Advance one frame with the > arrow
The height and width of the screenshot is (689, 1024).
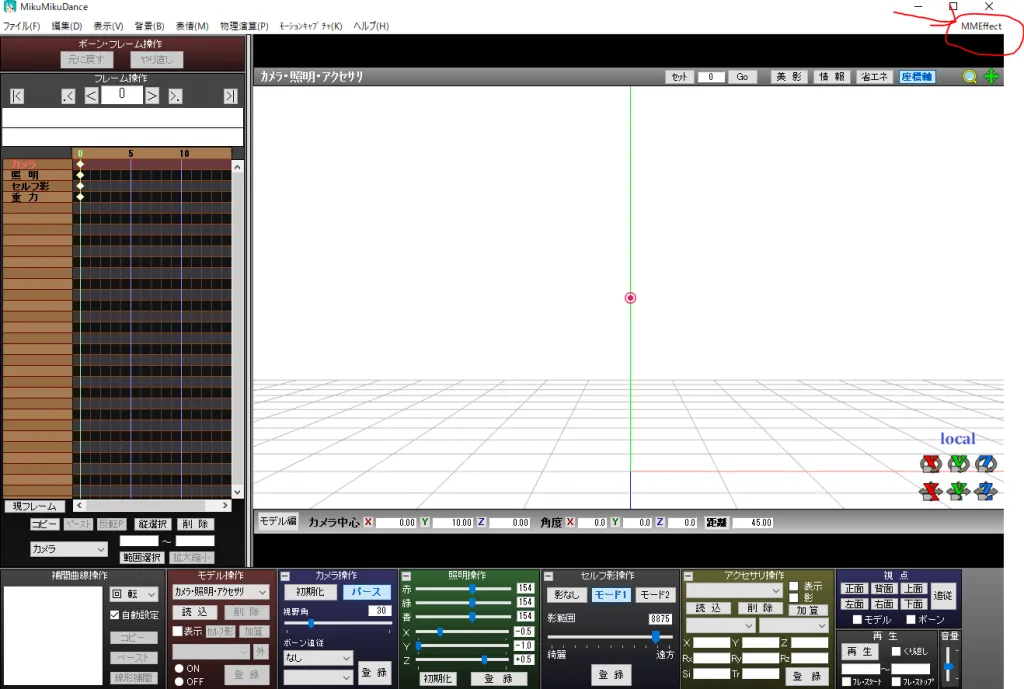click(152, 96)
